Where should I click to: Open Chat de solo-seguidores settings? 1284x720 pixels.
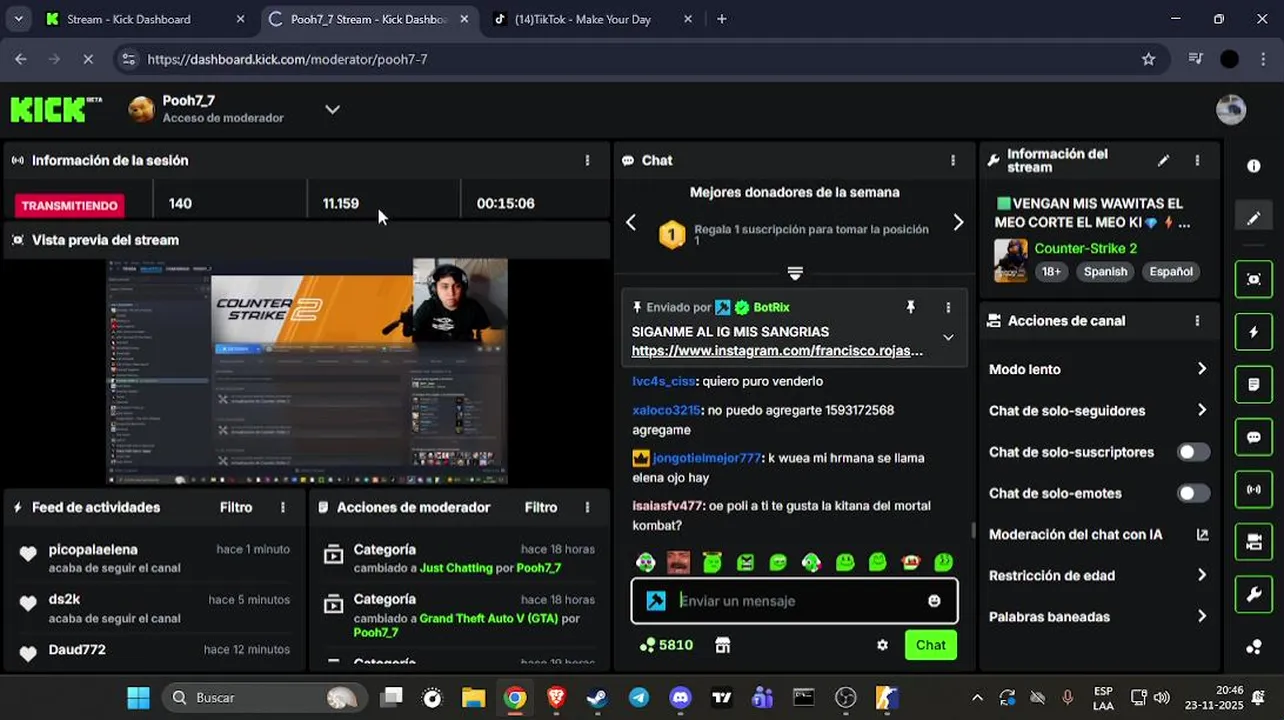pyautogui.click(x=1098, y=410)
